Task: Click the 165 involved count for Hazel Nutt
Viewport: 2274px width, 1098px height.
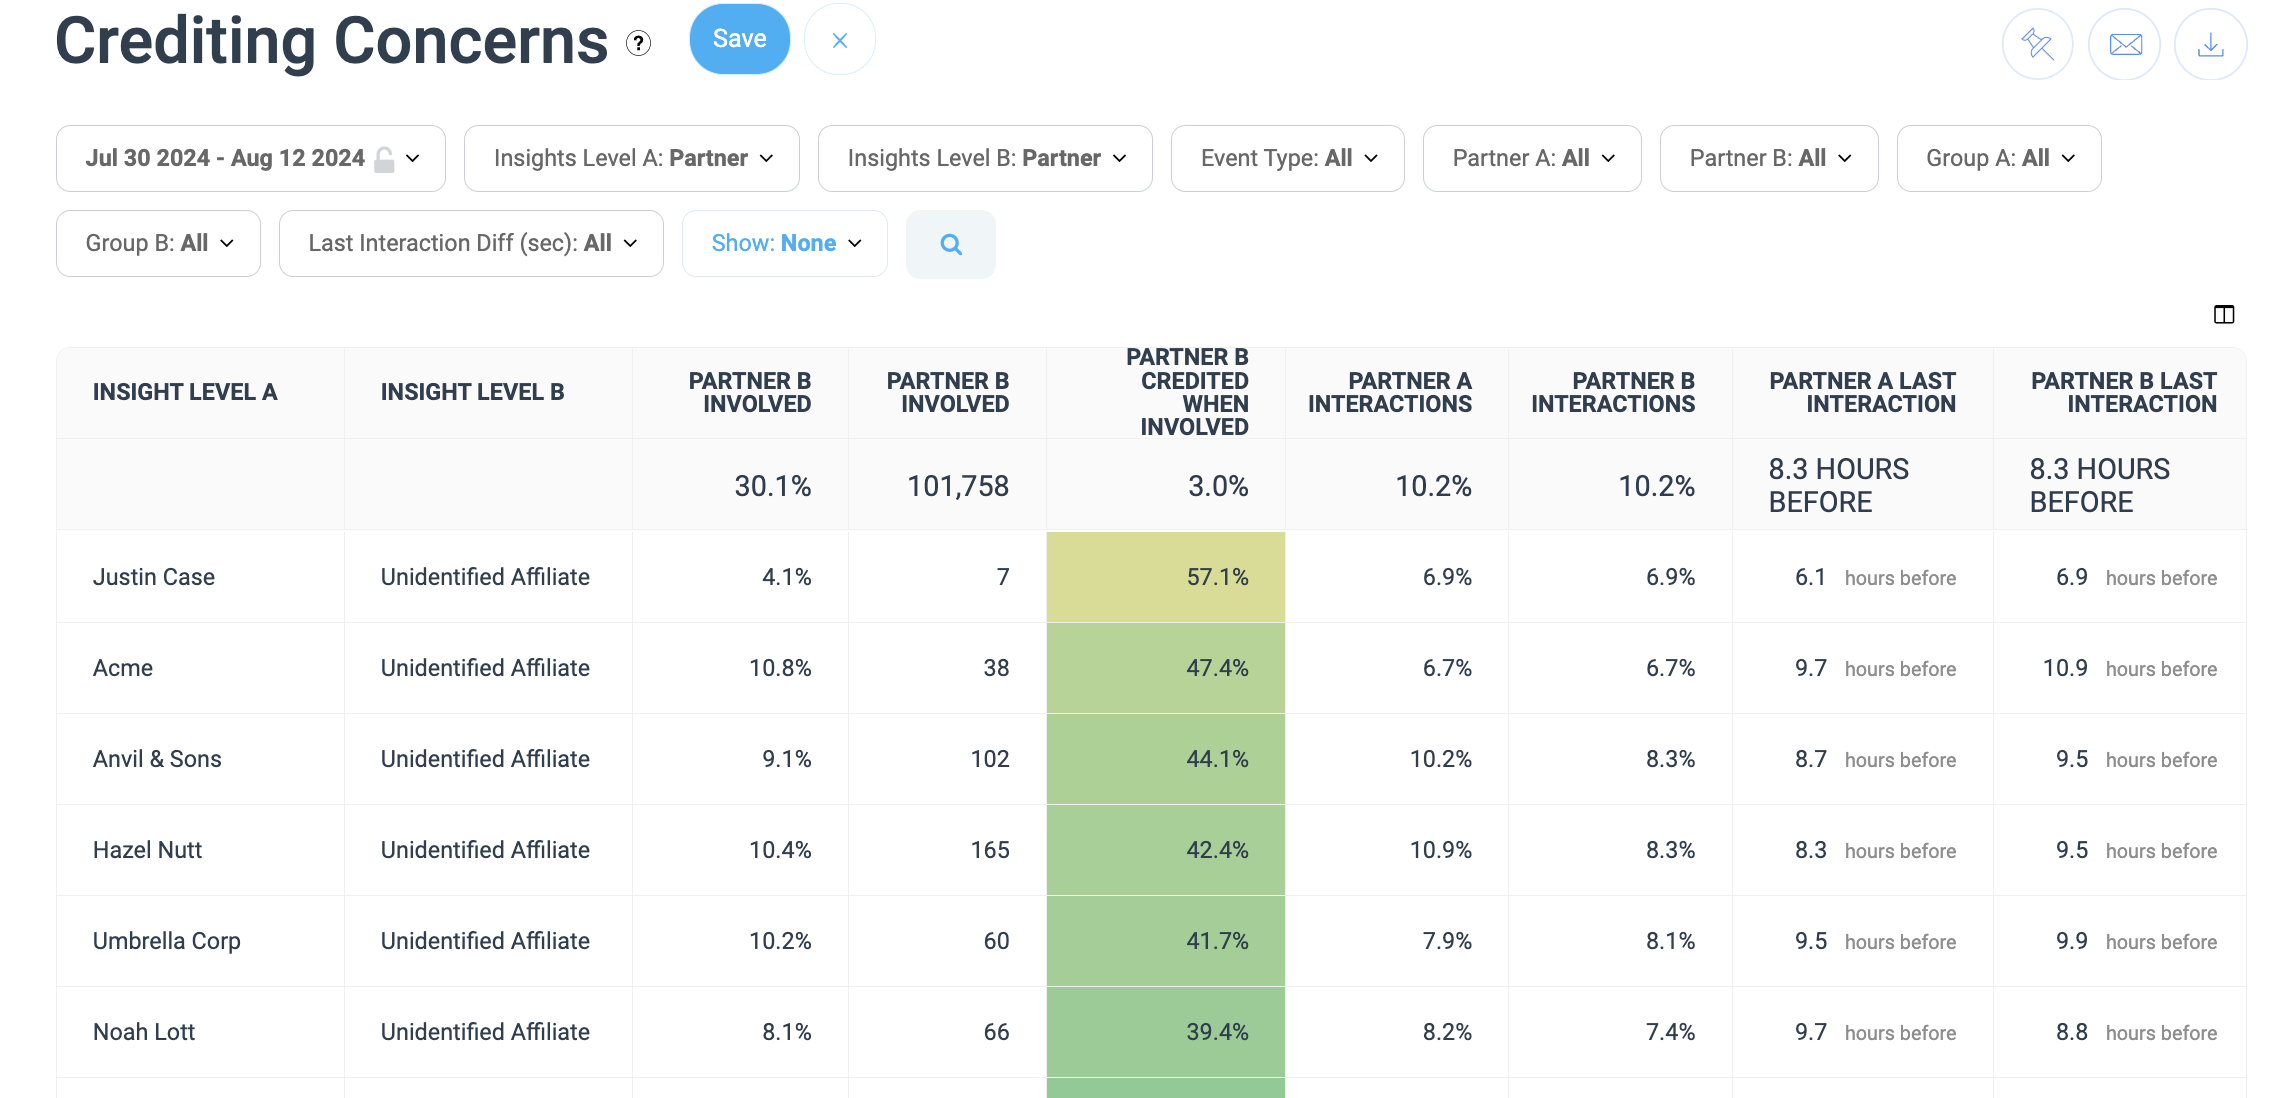Action: click(990, 850)
